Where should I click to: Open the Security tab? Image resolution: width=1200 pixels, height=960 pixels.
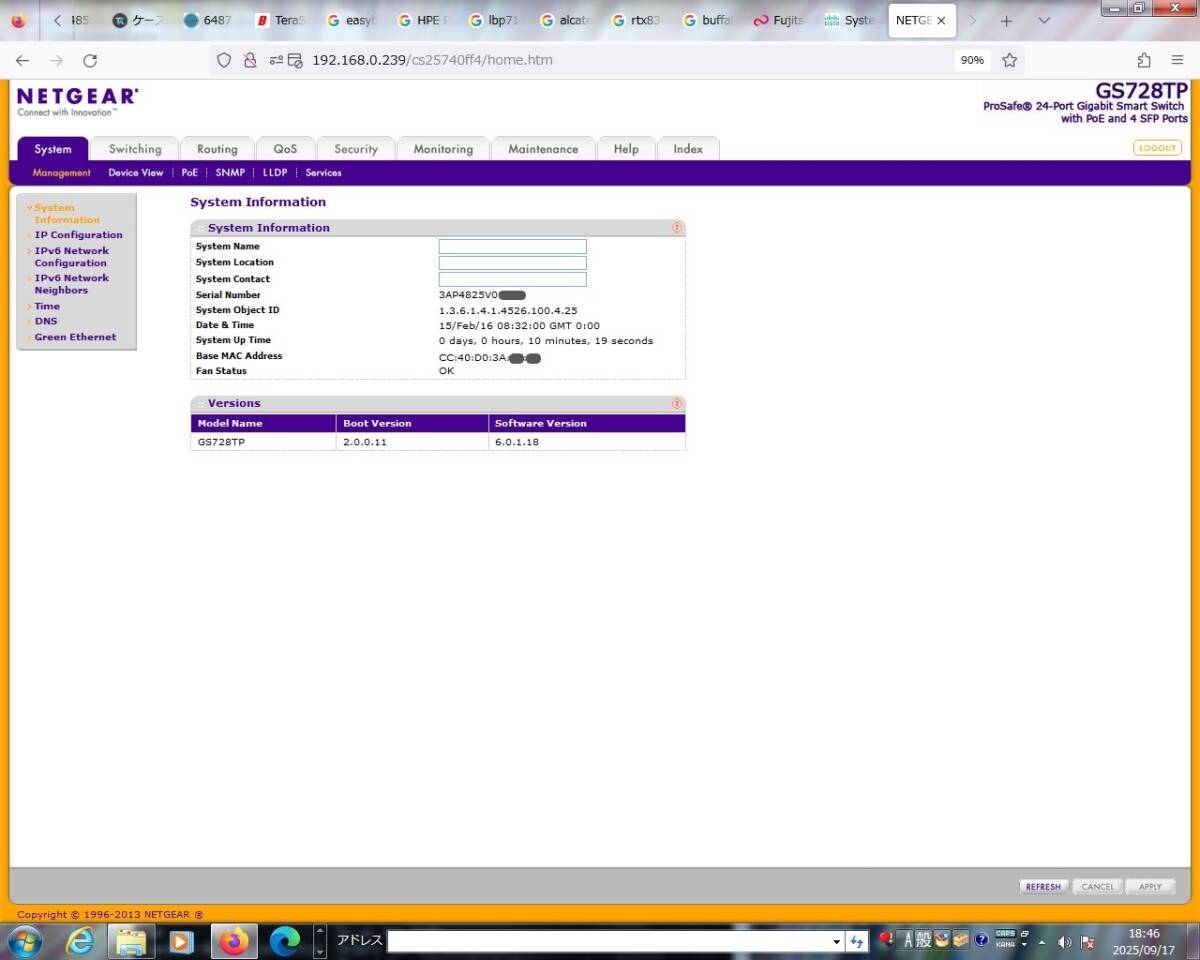tap(356, 149)
